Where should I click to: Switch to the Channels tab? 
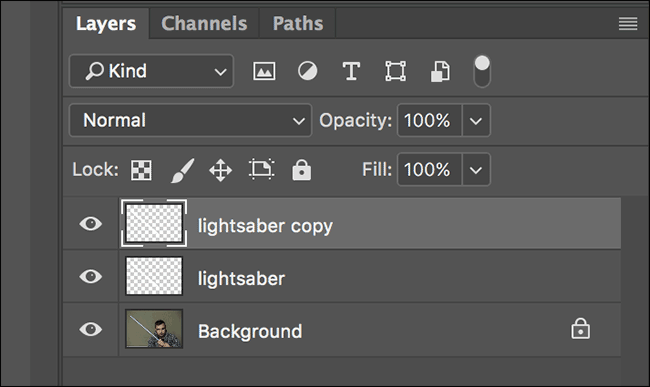point(204,24)
